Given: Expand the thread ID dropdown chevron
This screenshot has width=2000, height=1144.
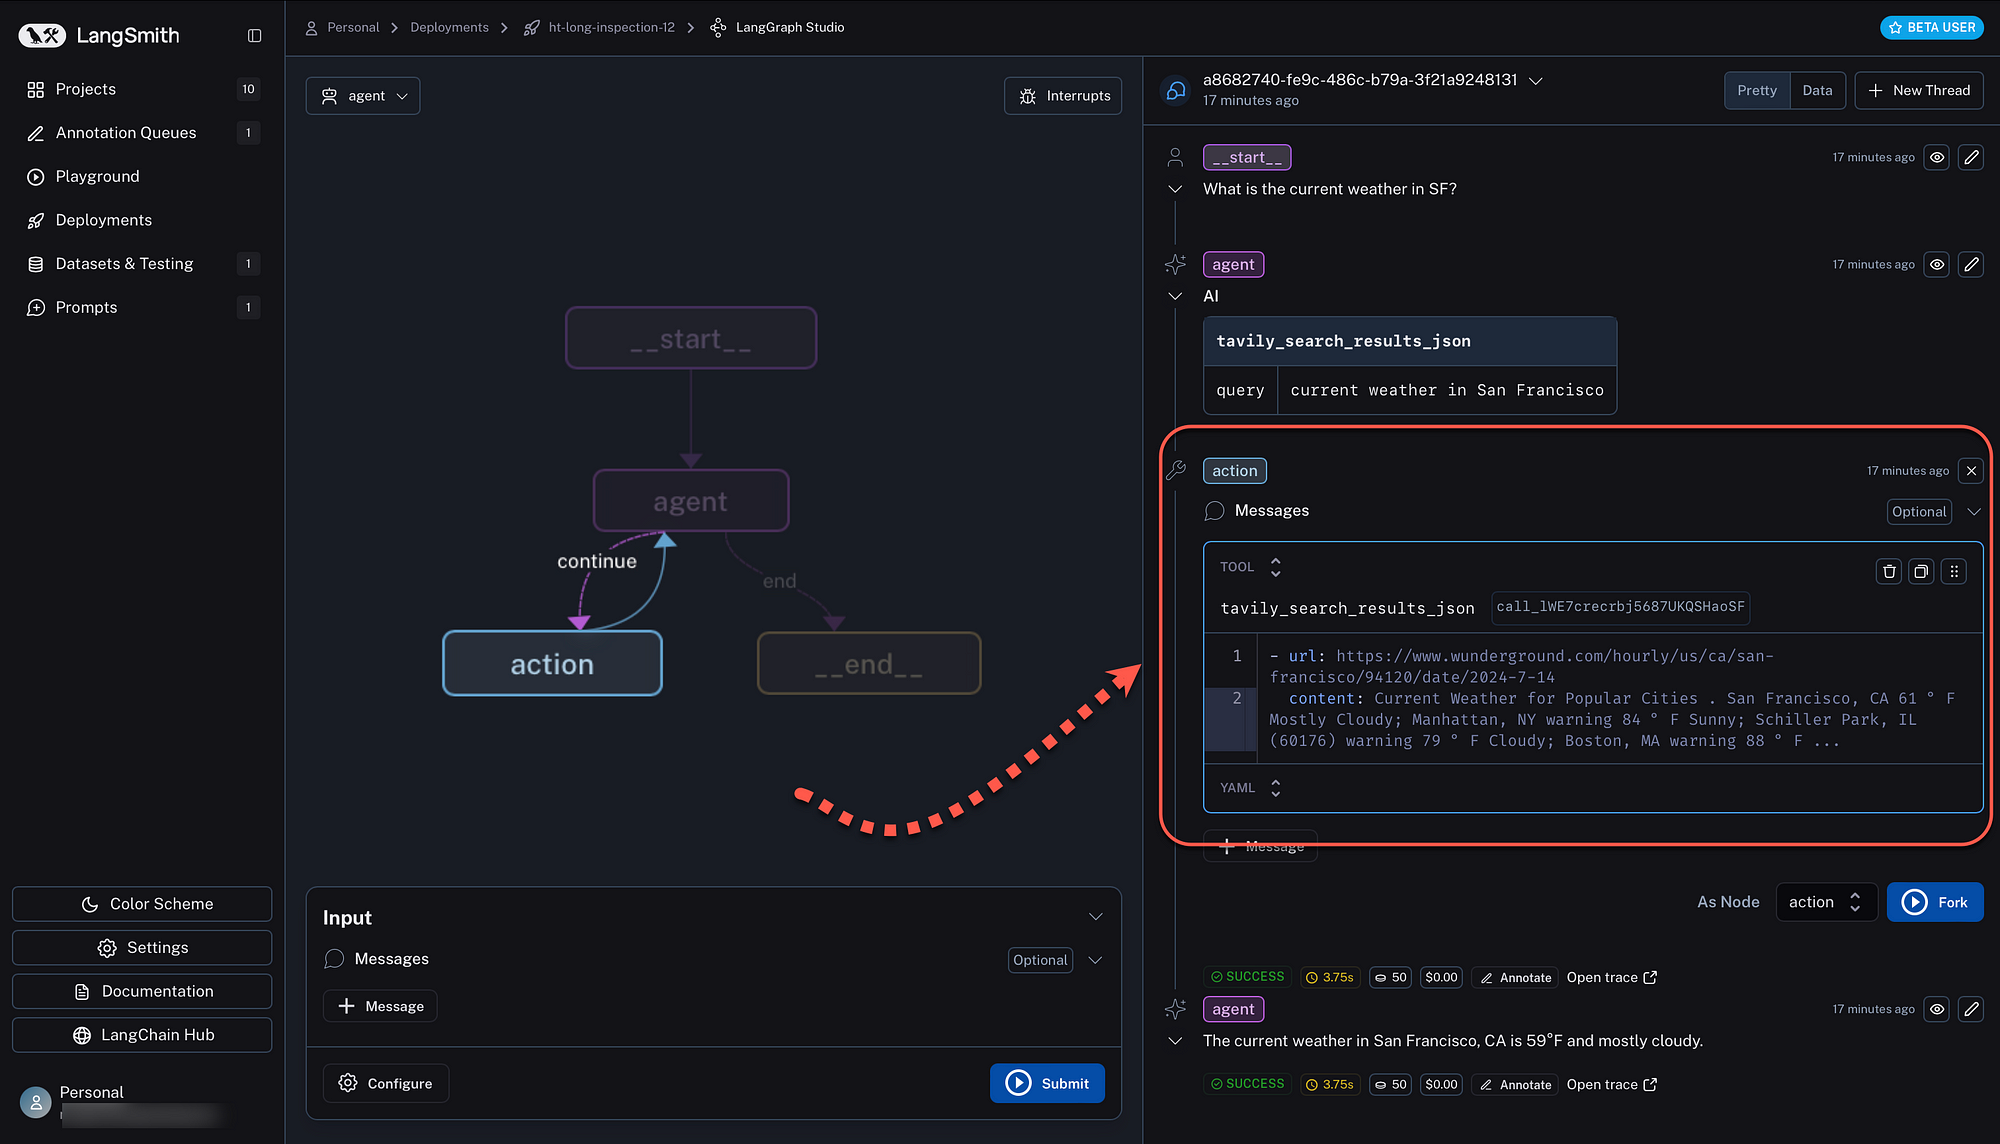Looking at the screenshot, I should [x=1536, y=80].
